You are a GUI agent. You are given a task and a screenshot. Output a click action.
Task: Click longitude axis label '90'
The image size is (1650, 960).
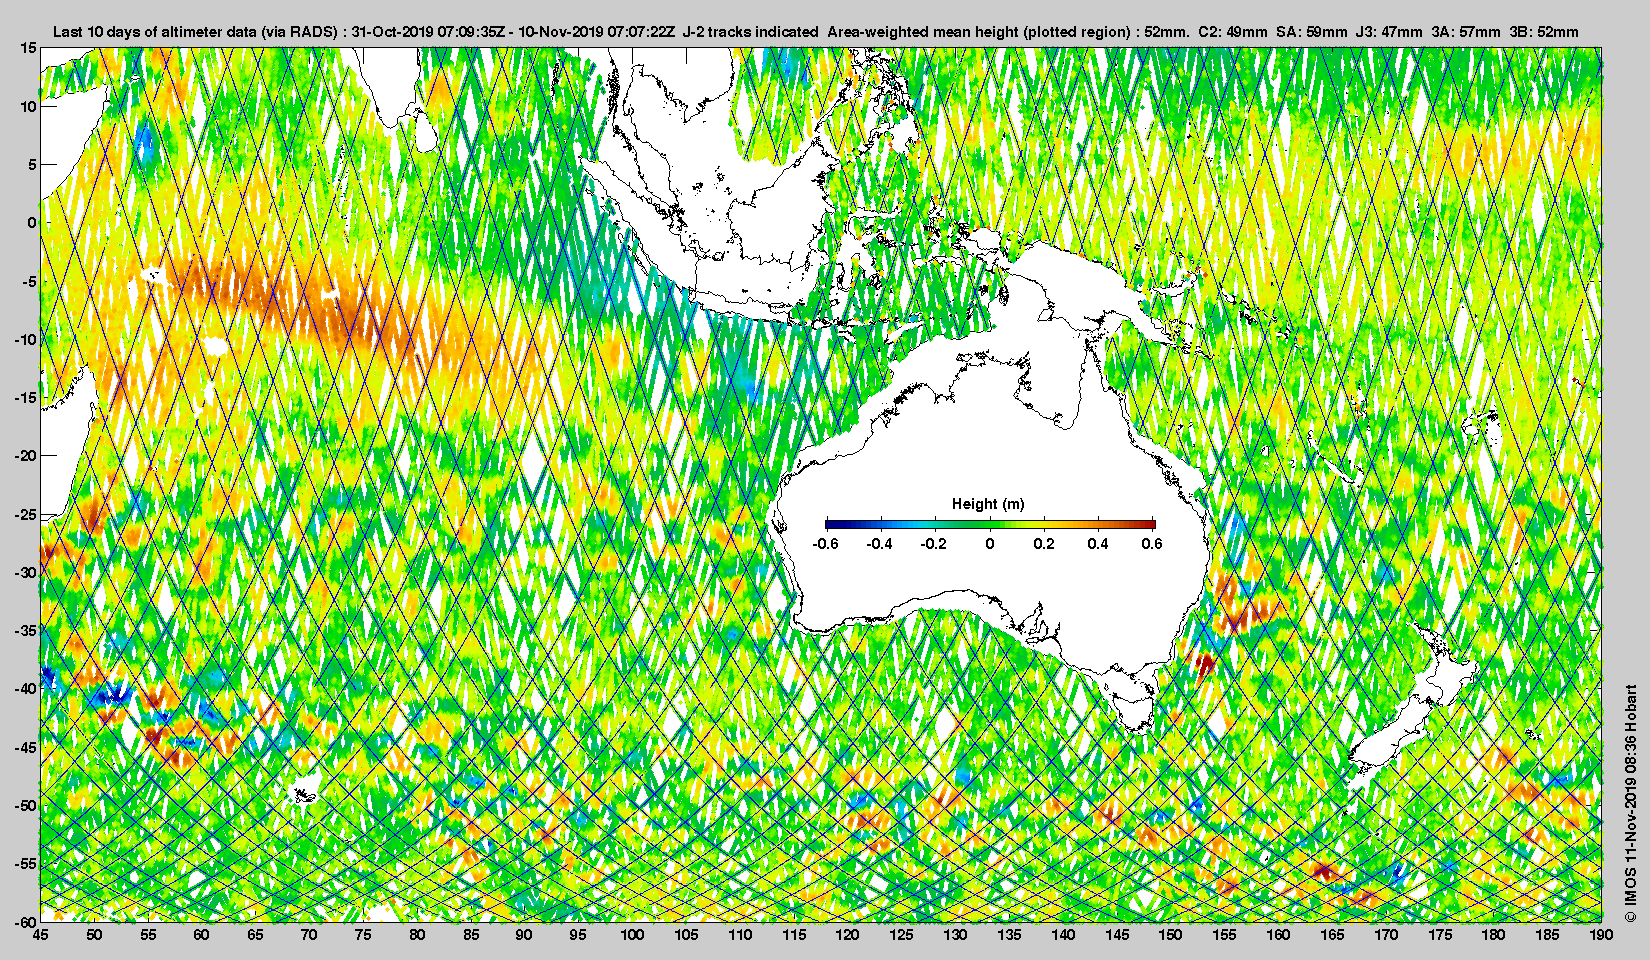524,935
